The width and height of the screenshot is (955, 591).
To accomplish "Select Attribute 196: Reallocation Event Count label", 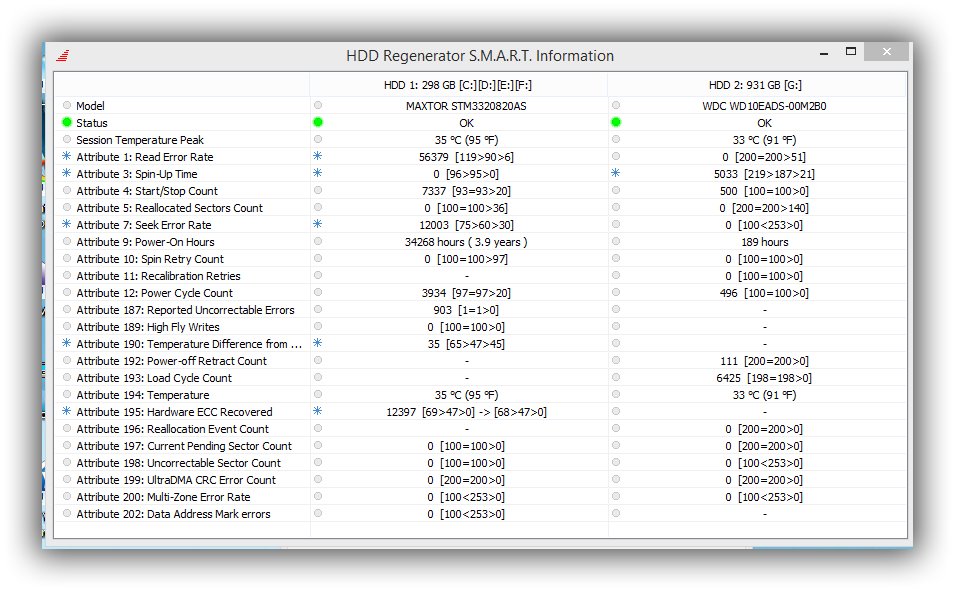I will click(172, 430).
